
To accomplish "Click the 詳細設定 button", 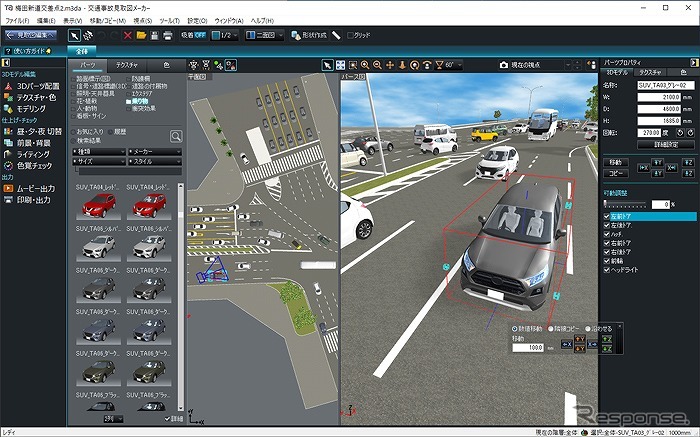I will point(648,144).
